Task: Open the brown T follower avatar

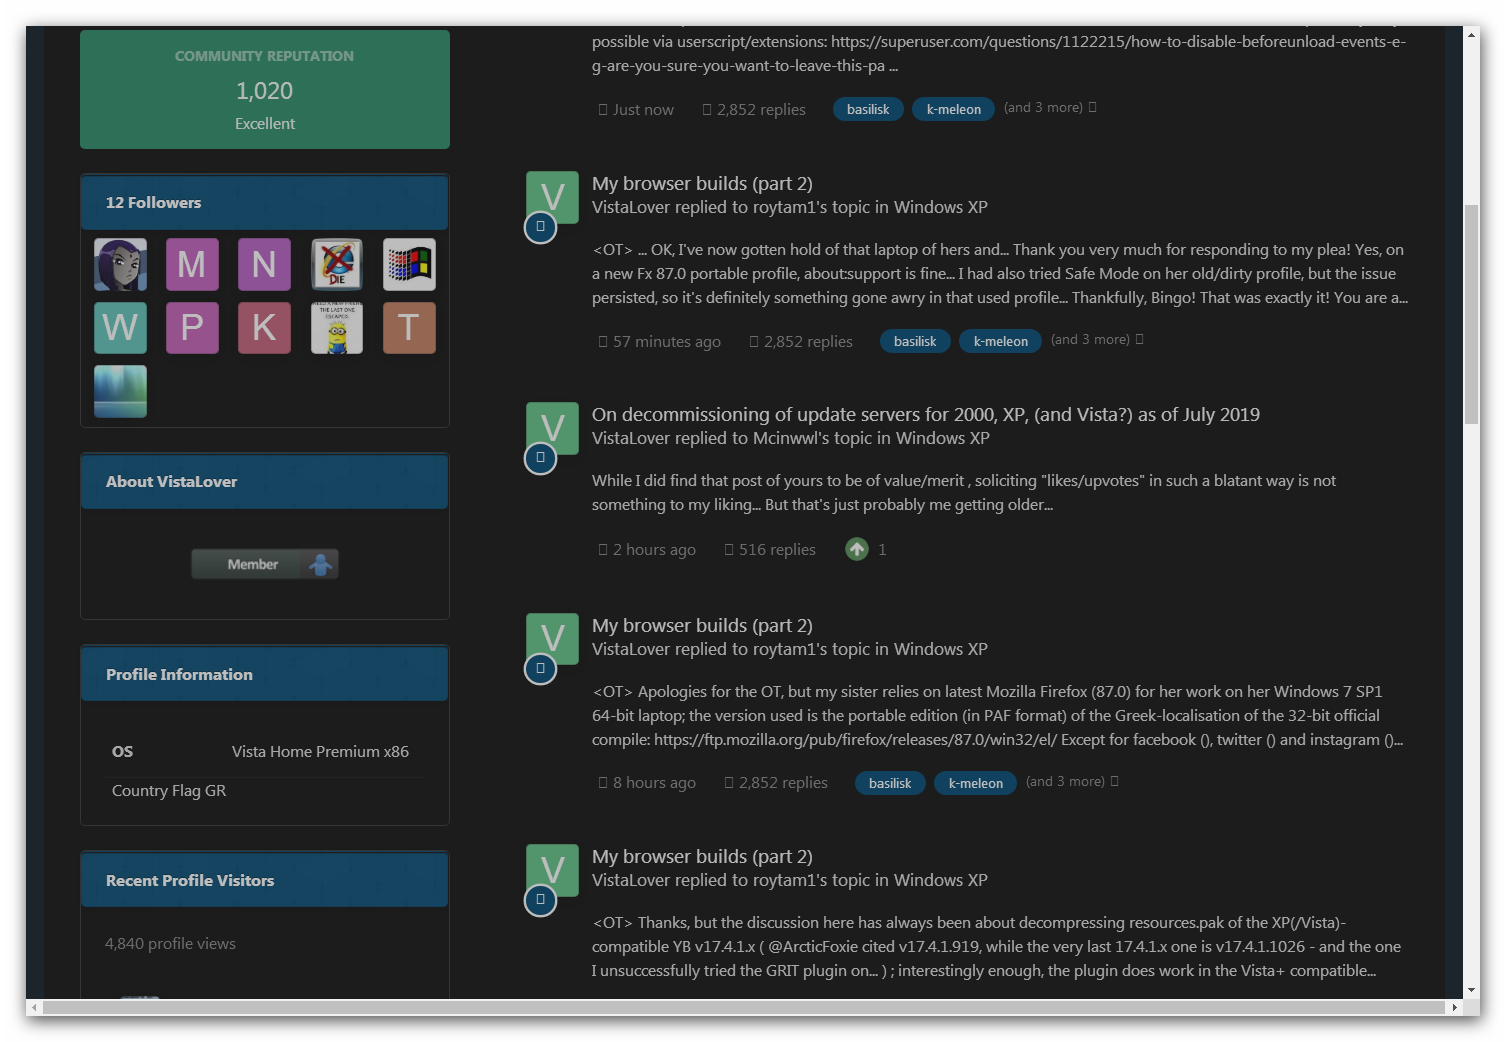Action: [x=409, y=328]
